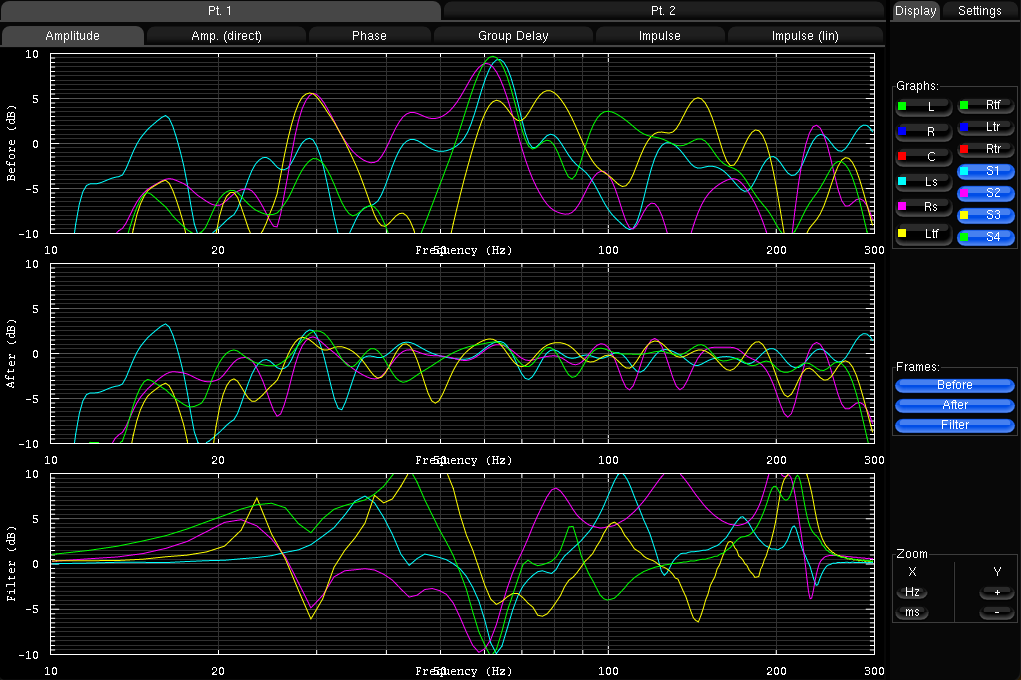Show the Rtf graph channel
The height and width of the screenshot is (680, 1021).
point(986,104)
